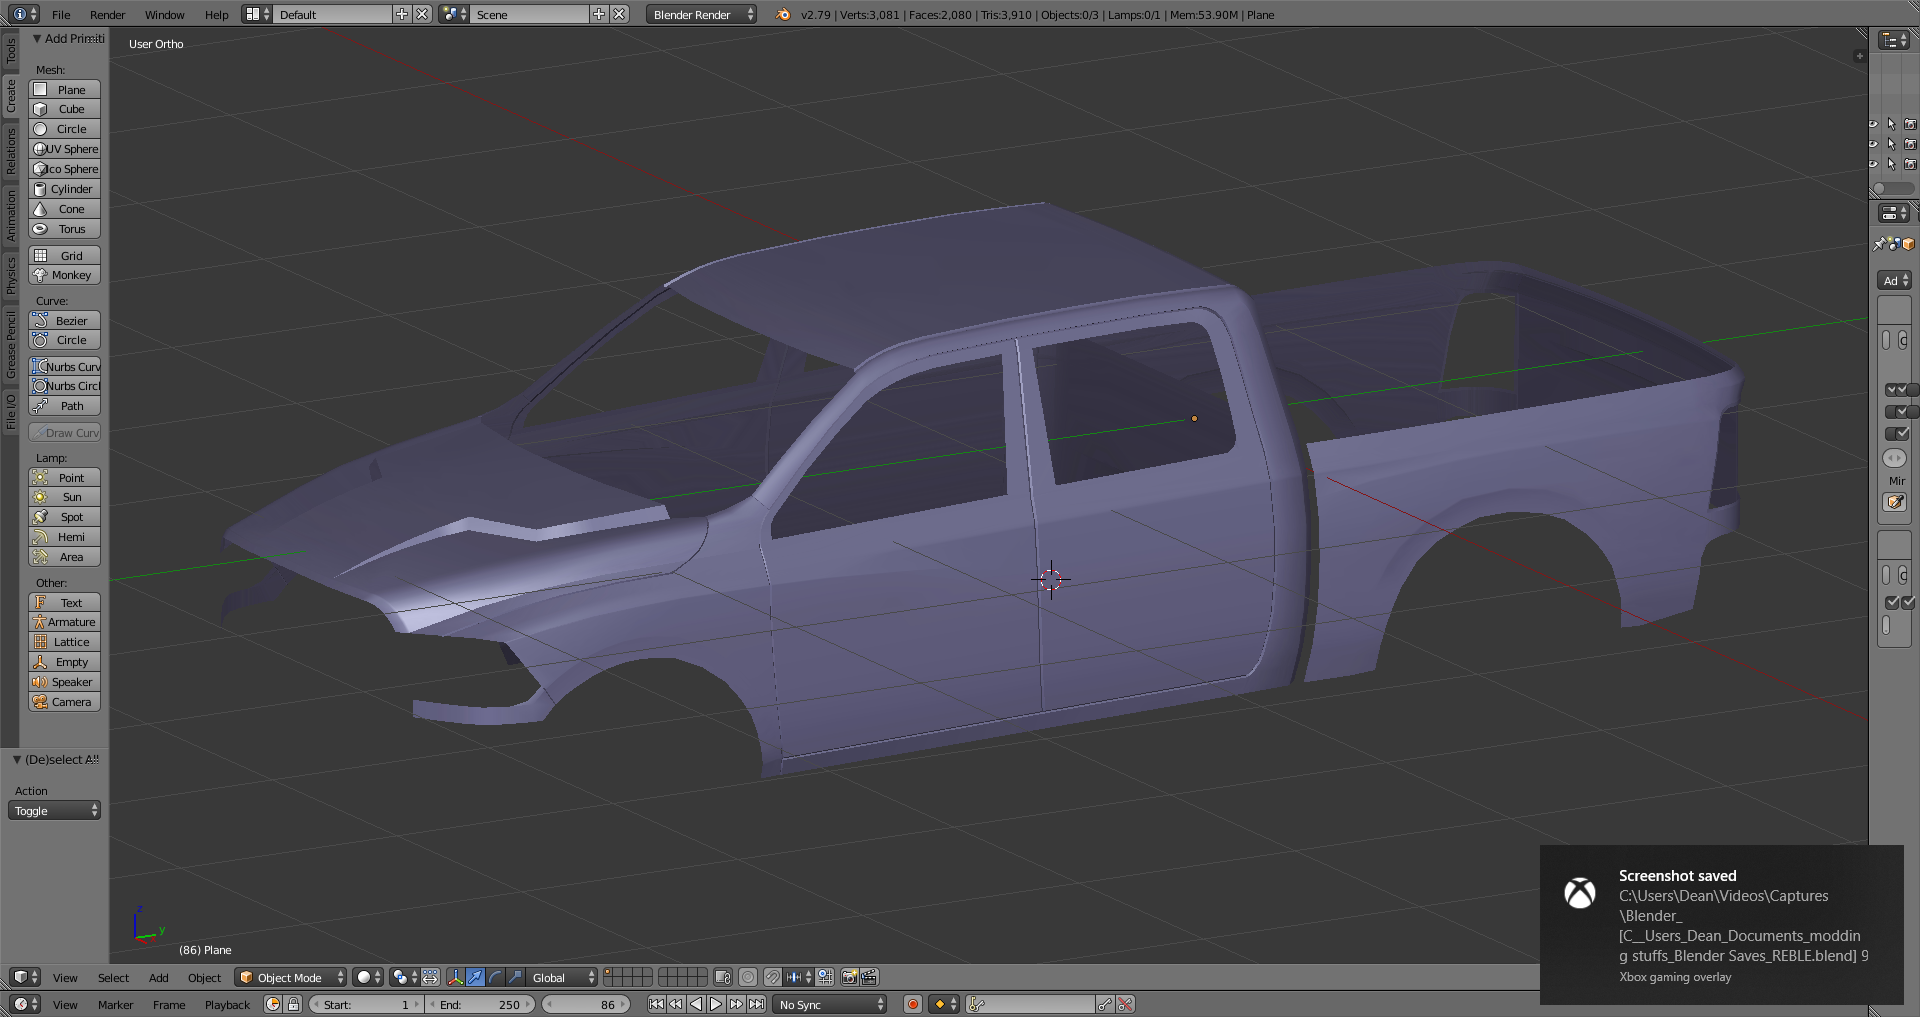Open the Global transform orientation dropdown
The height and width of the screenshot is (1017, 1920).
point(562,977)
